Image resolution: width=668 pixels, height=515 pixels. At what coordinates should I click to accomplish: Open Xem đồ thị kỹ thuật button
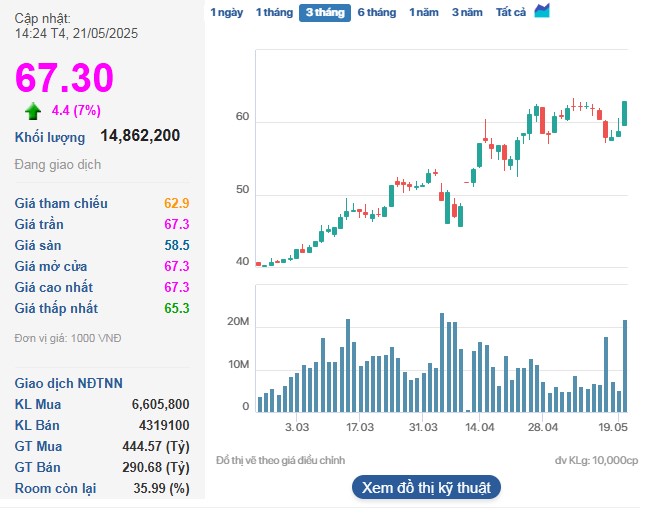coord(425,488)
